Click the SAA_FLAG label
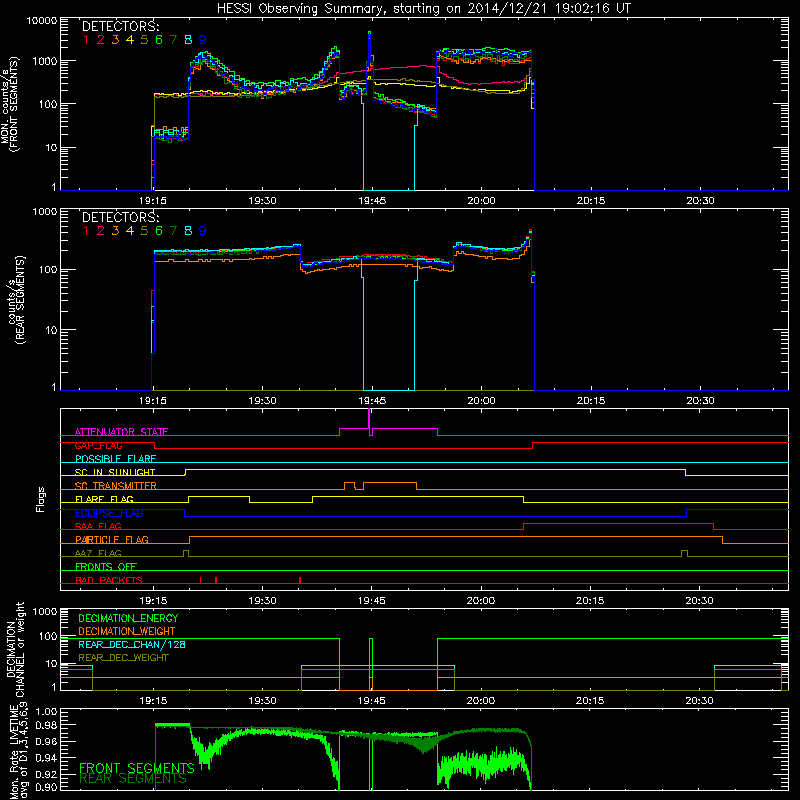Viewport: 800px width, 800px height. (x=98, y=526)
